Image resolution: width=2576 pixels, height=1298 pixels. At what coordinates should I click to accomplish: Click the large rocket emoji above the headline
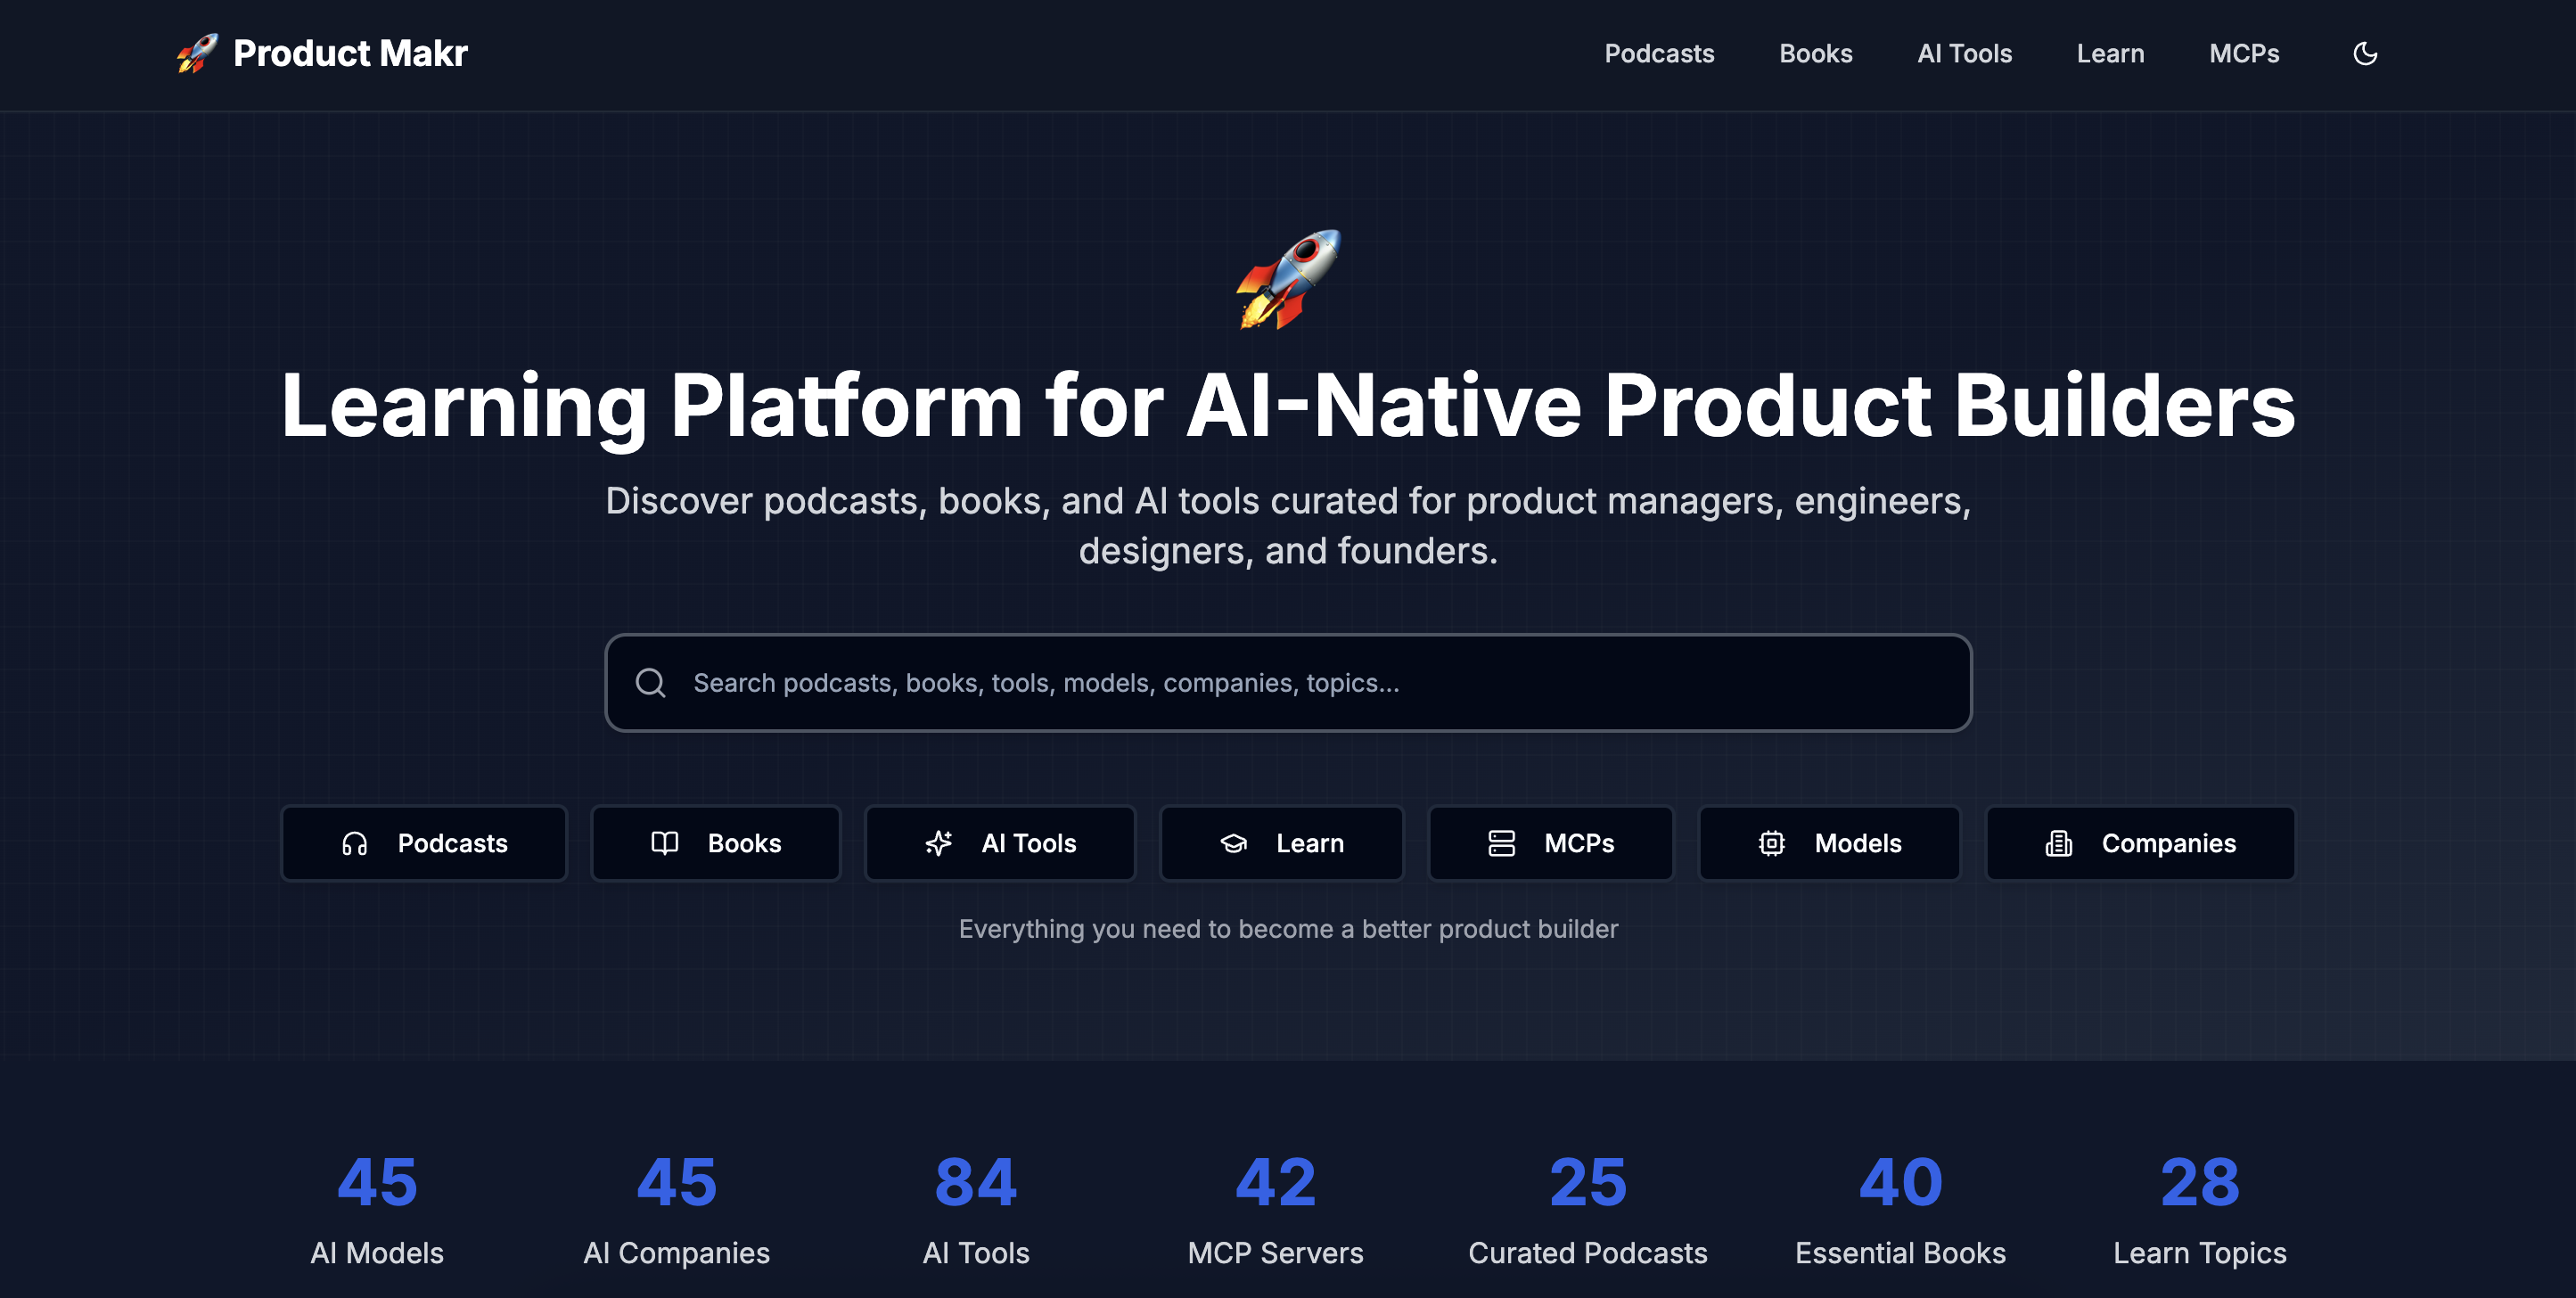click(1290, 283)
